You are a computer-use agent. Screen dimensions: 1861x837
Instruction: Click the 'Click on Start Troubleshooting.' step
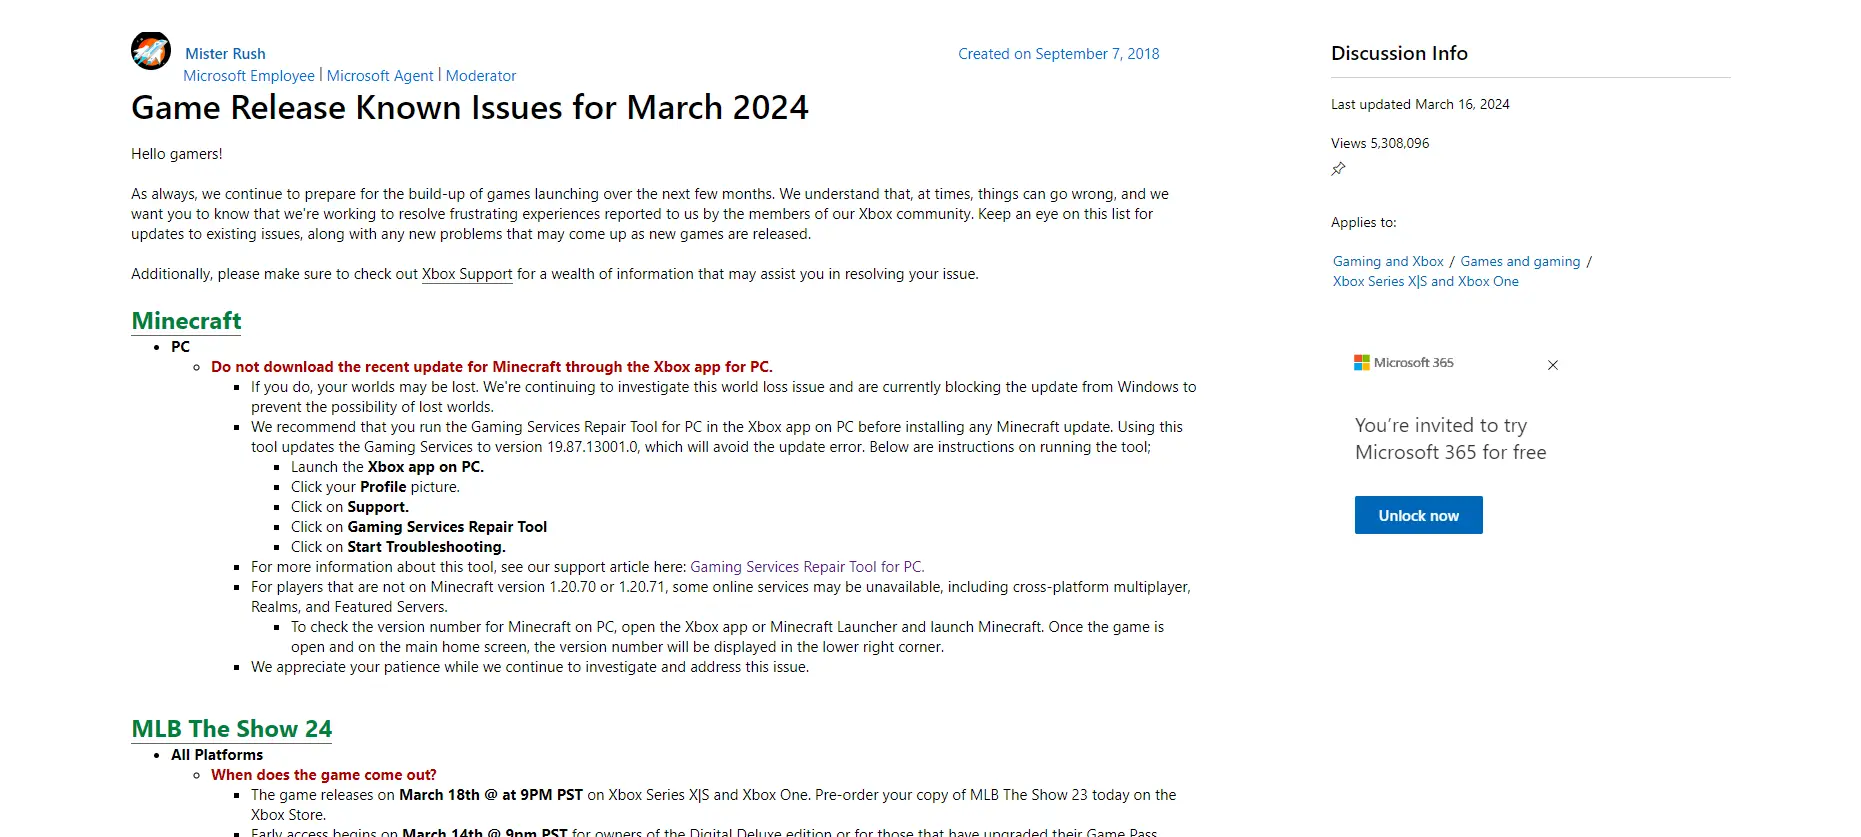pos(398,547)
